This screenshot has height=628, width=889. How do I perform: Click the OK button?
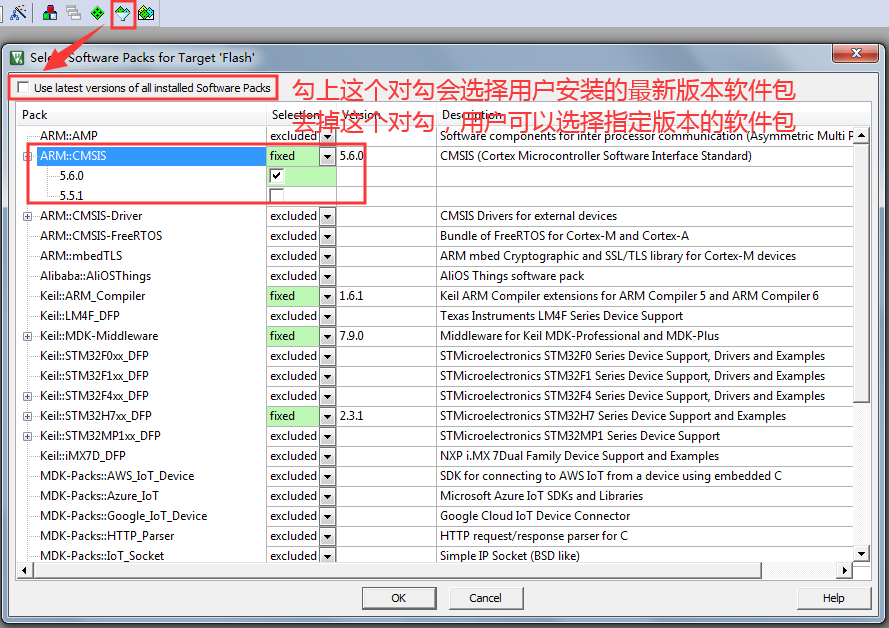[399, 598]
